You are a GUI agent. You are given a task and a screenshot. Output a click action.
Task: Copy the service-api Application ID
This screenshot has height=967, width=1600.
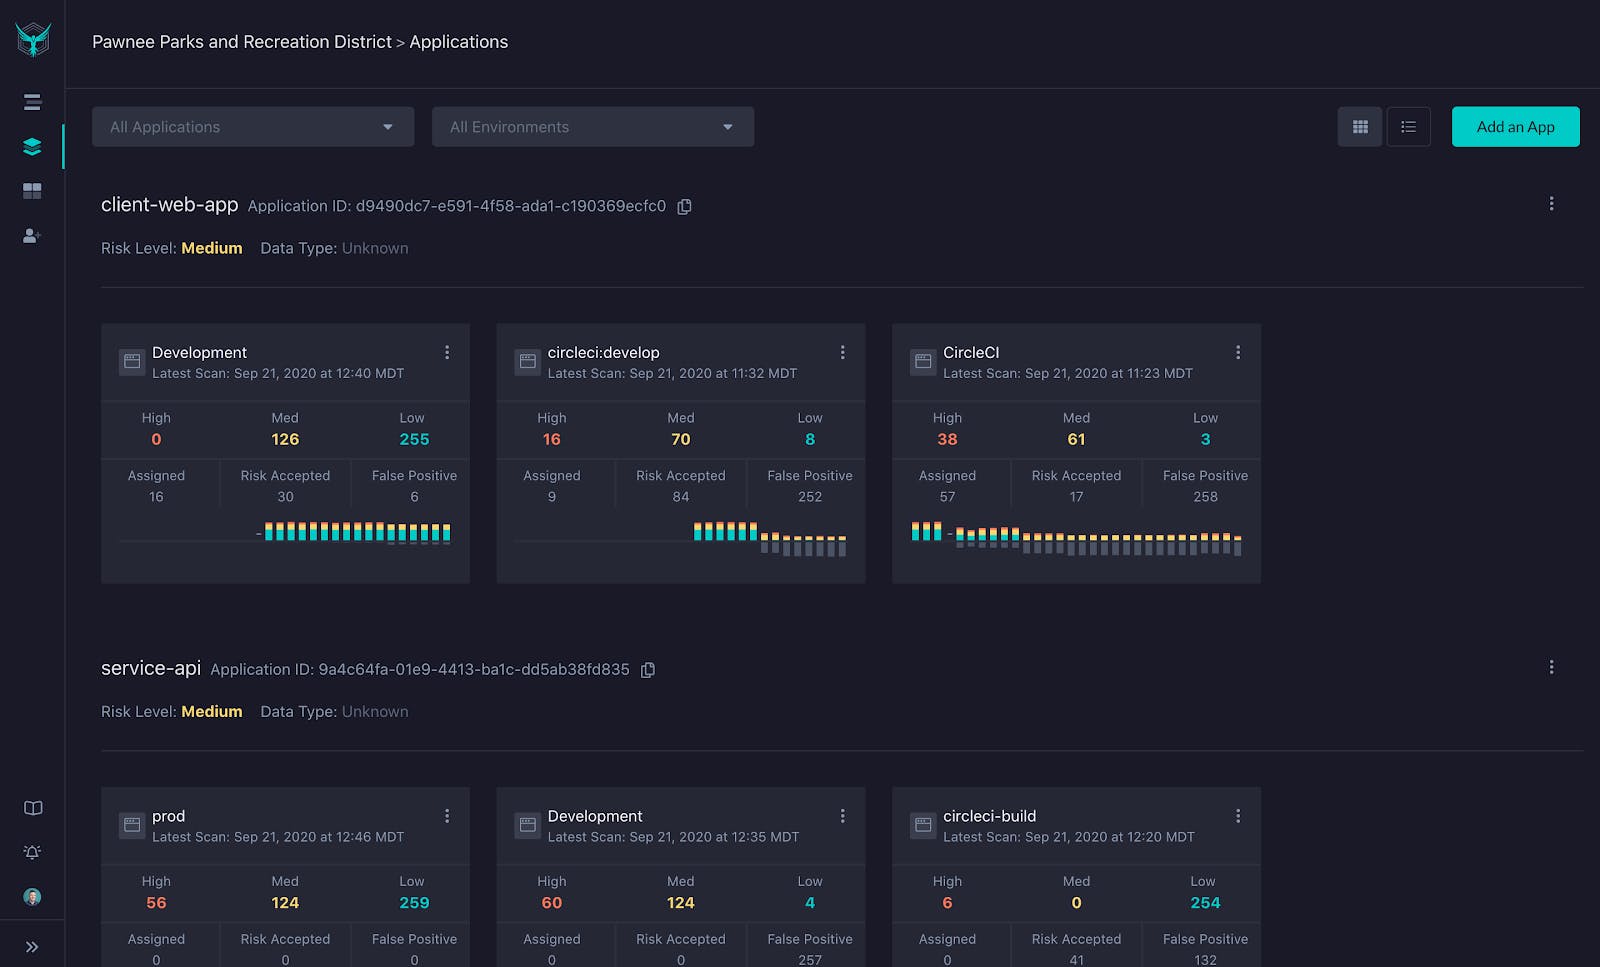coord(648,670)
